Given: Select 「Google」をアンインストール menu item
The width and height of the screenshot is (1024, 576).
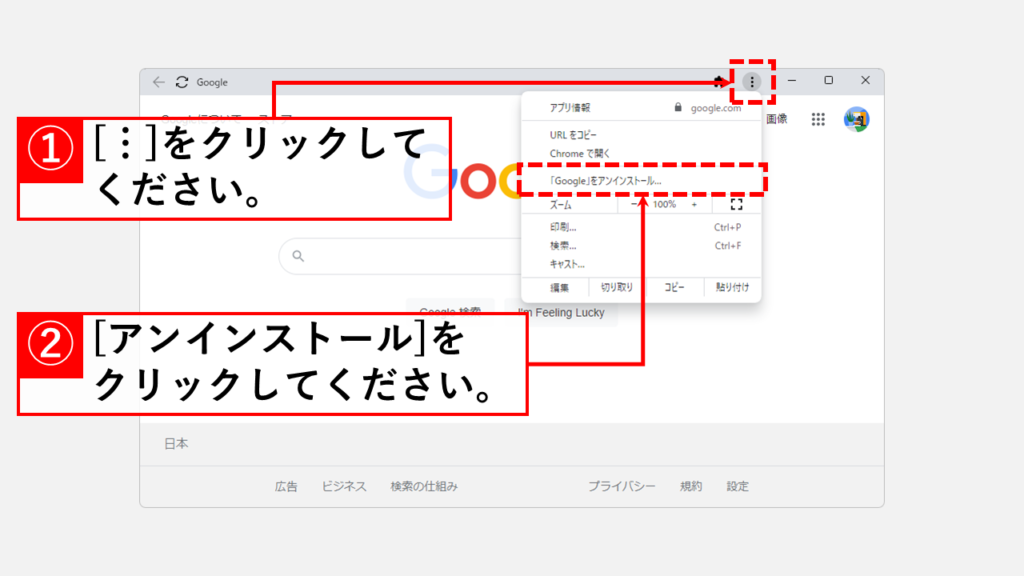Looking at the screenshot, I should (606, 181).
